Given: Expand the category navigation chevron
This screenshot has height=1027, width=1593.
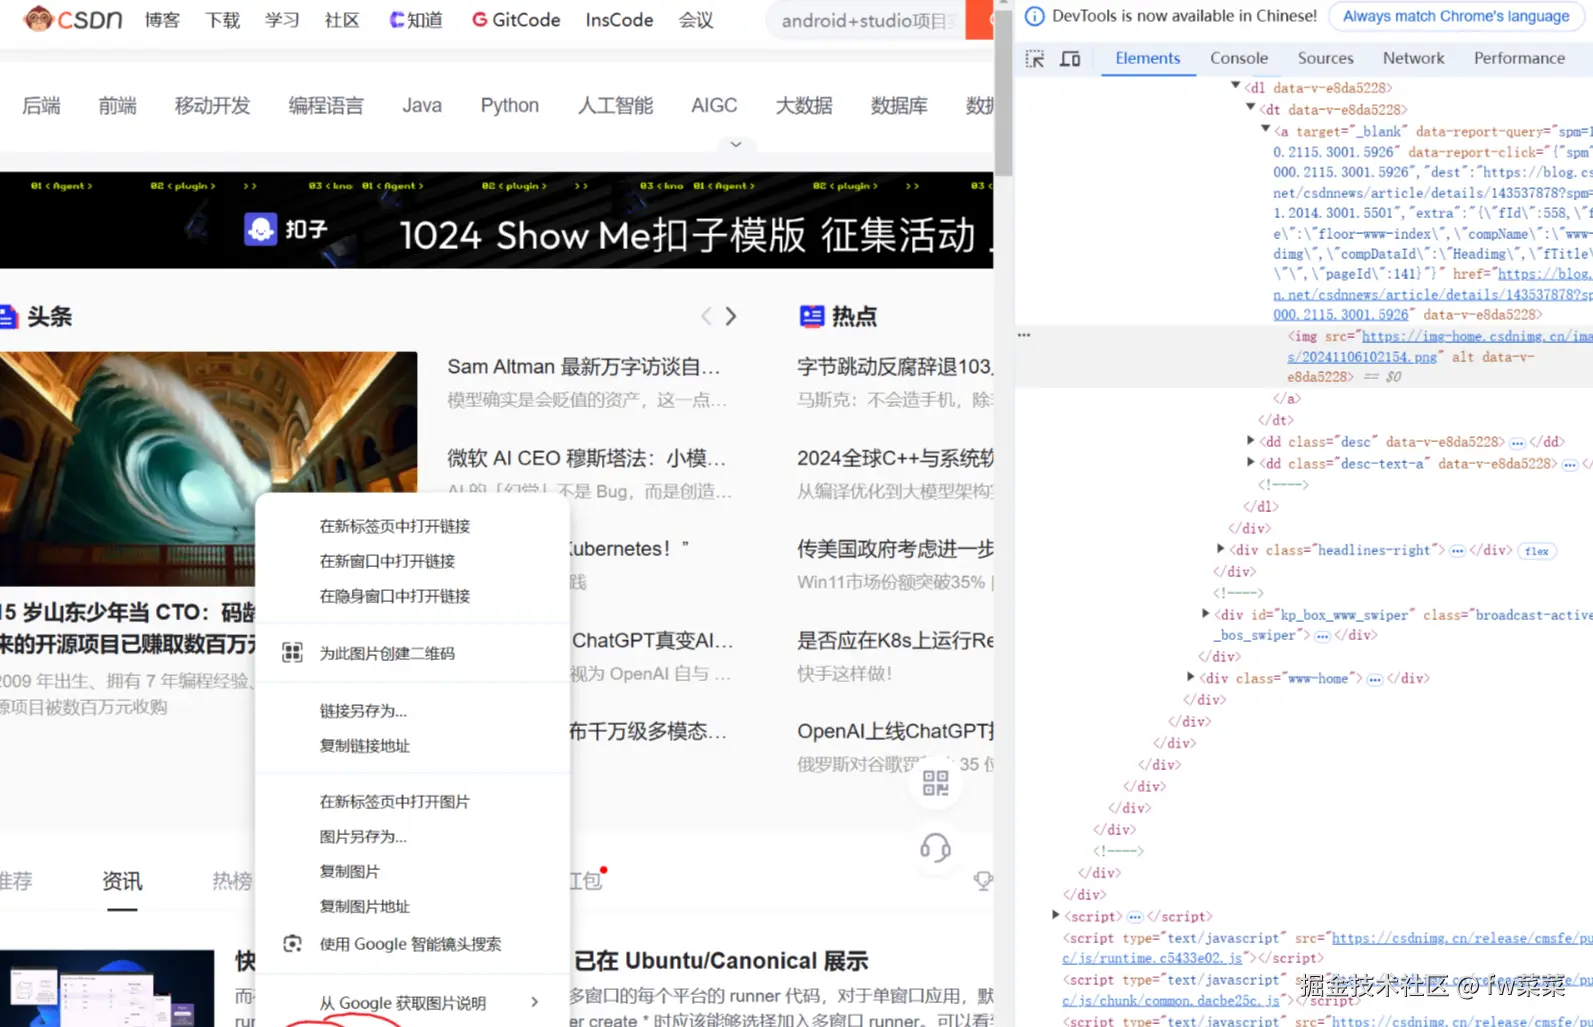Looking at the screenshot, I should tap(736, 144).
